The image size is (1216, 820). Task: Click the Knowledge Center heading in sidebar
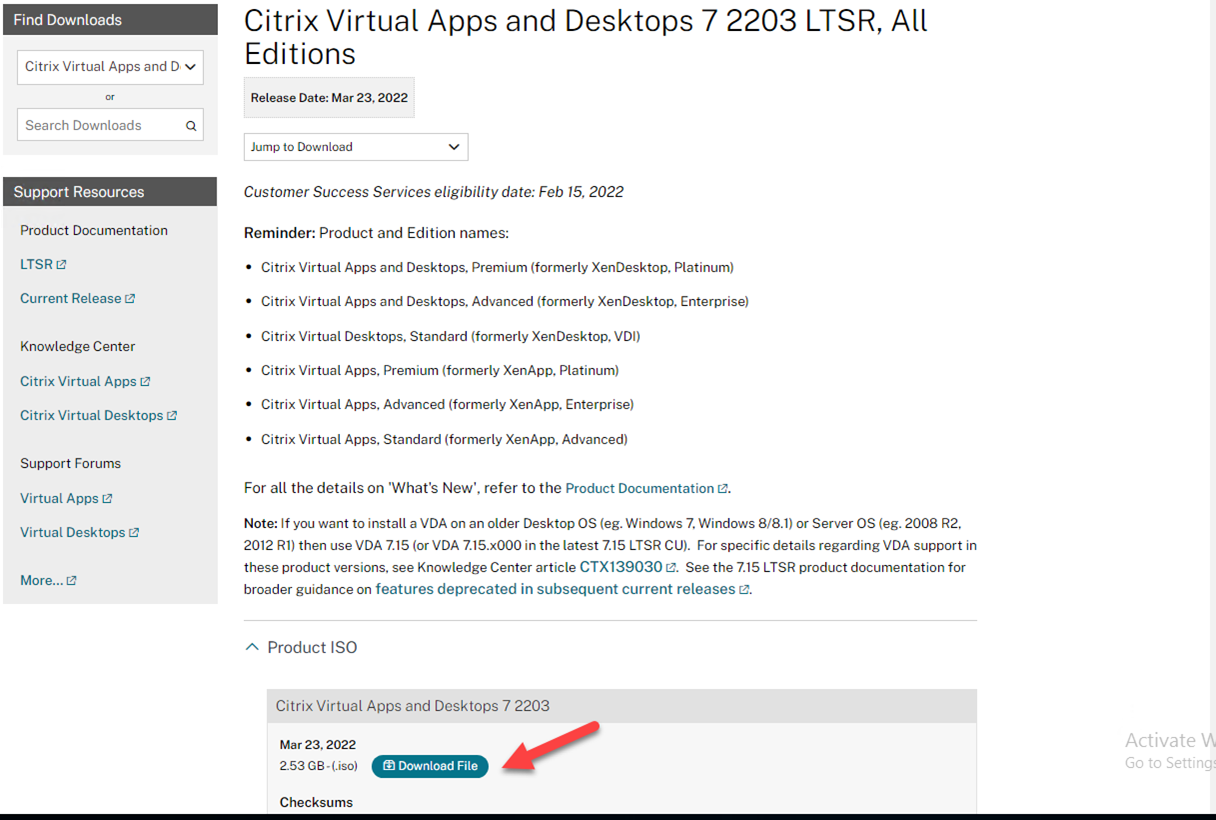tap(78, 347)
